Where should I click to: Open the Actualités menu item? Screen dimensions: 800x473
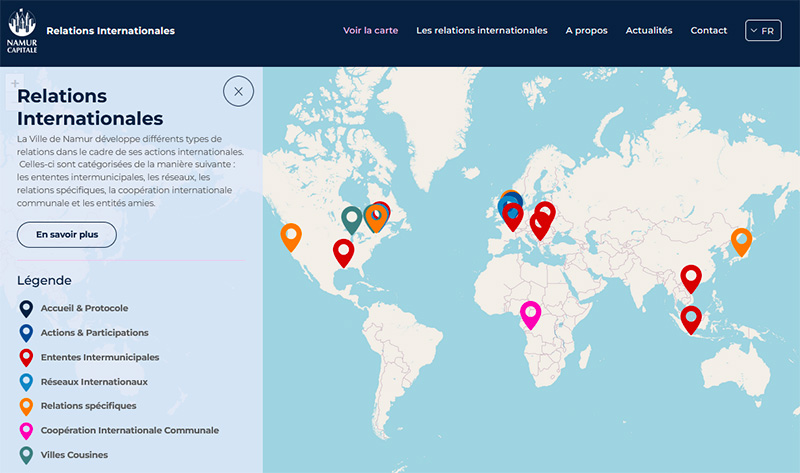tap(649, 31)
